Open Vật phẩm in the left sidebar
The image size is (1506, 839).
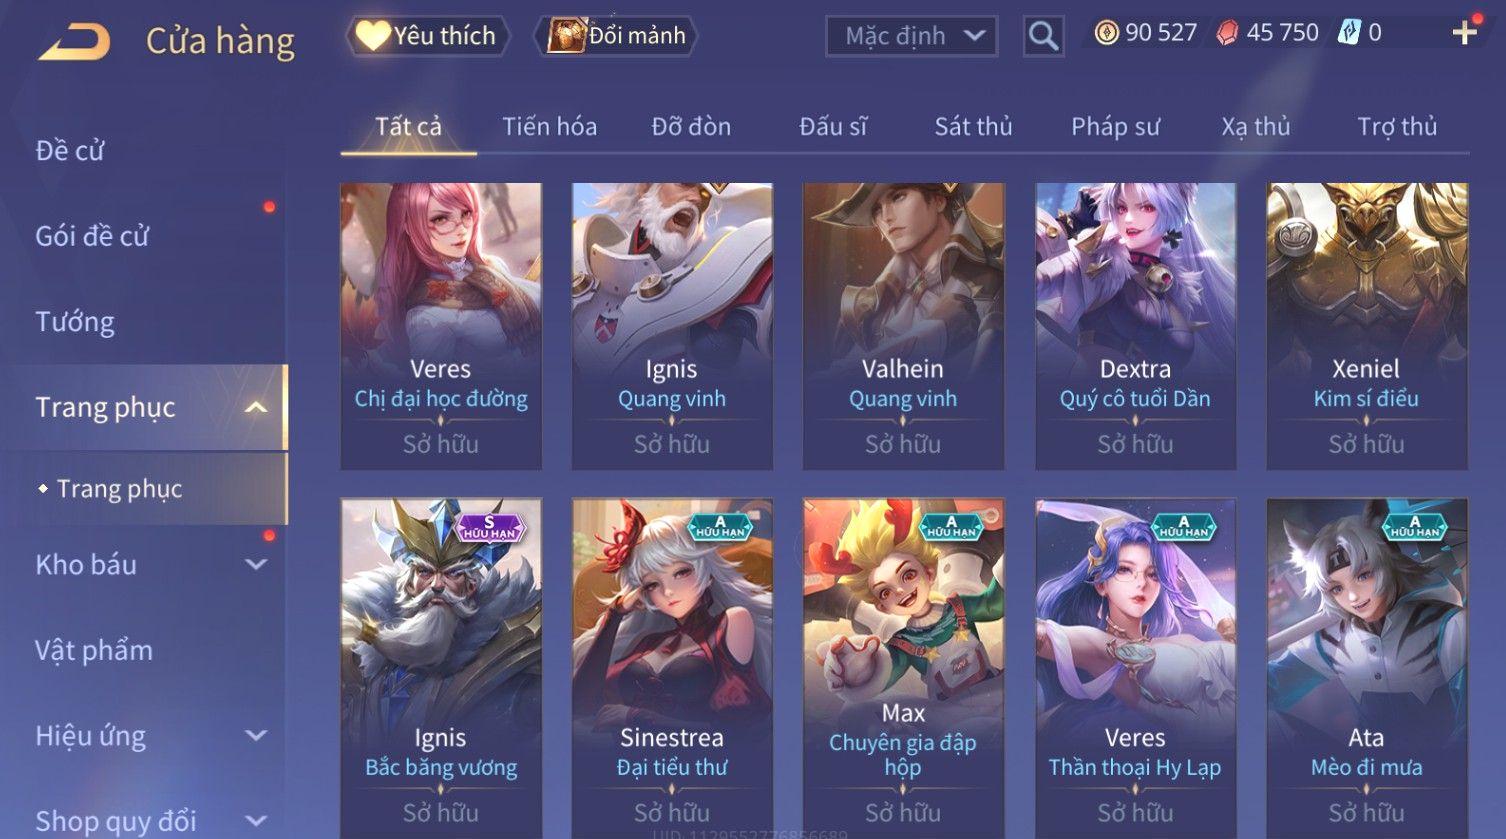(x=94, y=650)
